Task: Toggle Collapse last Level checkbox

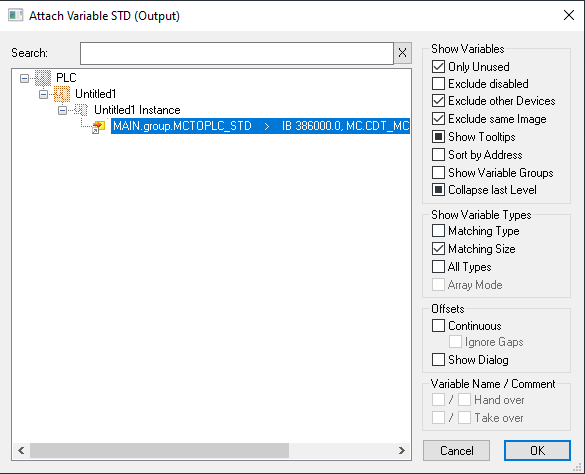Action: [438, 190]
